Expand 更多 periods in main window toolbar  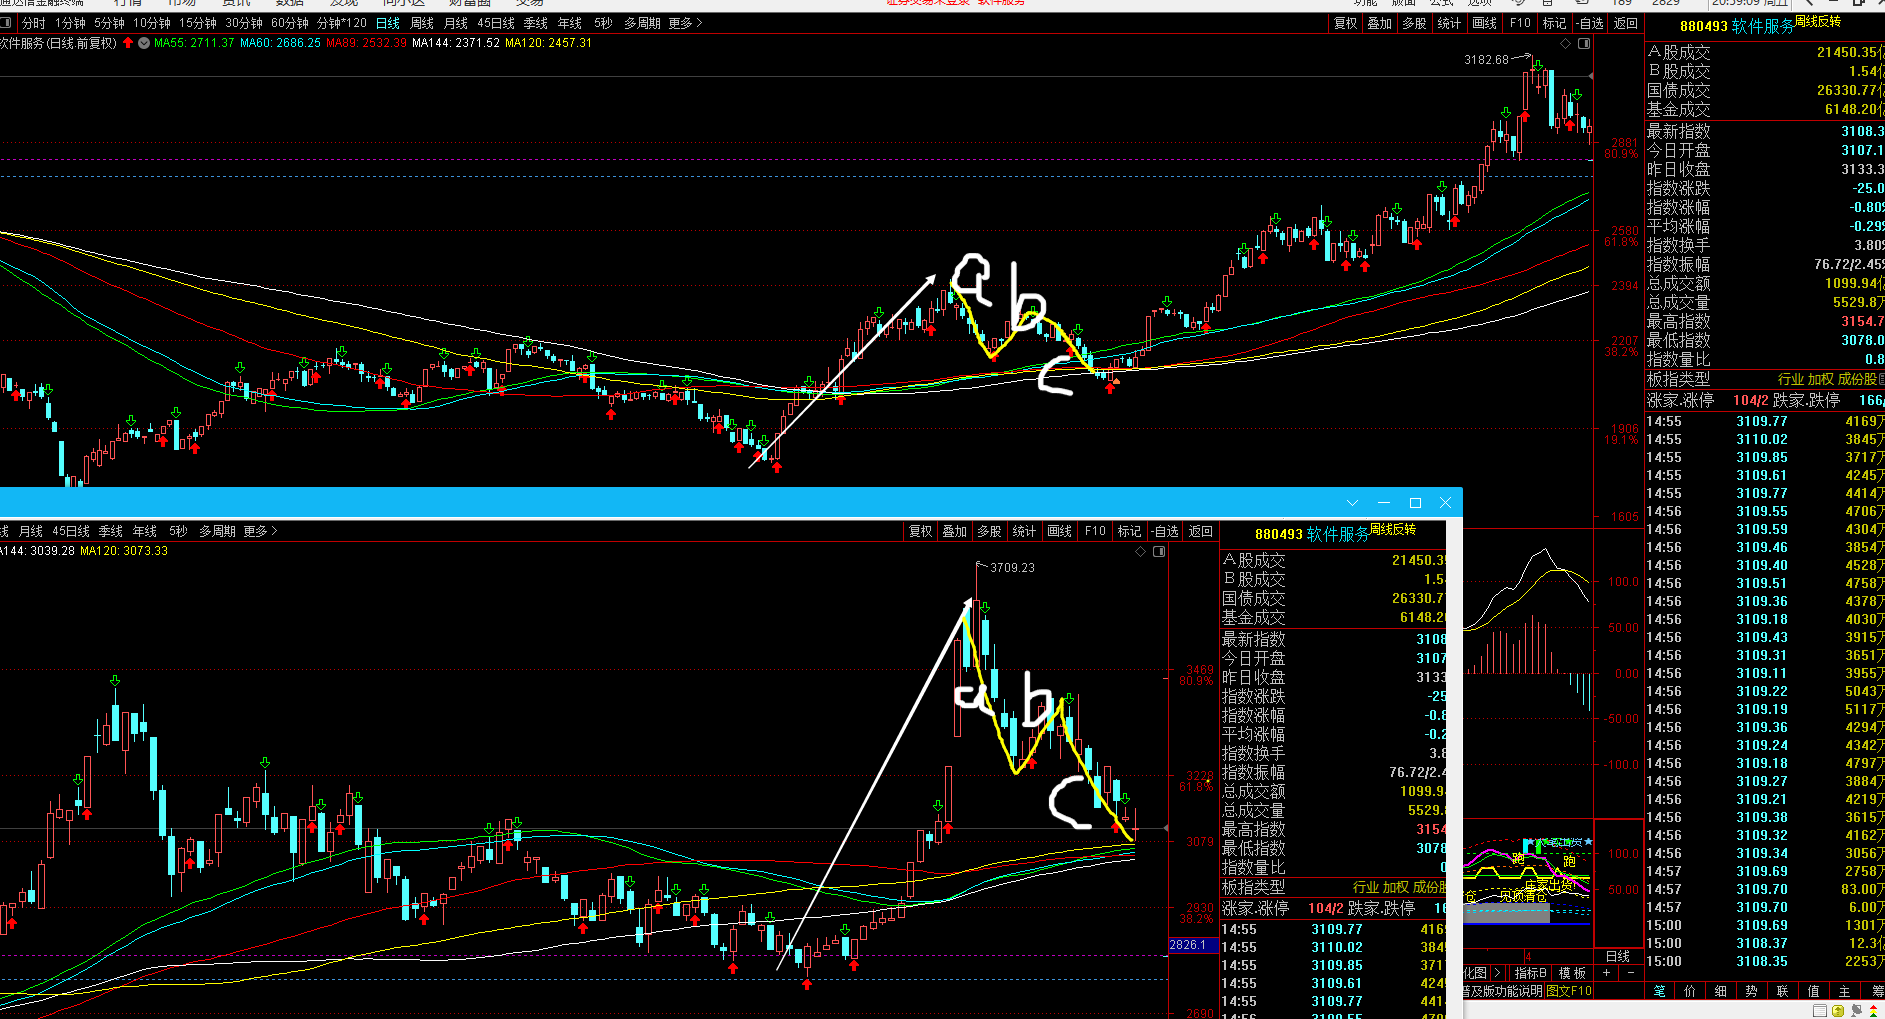tap(685, 23)
